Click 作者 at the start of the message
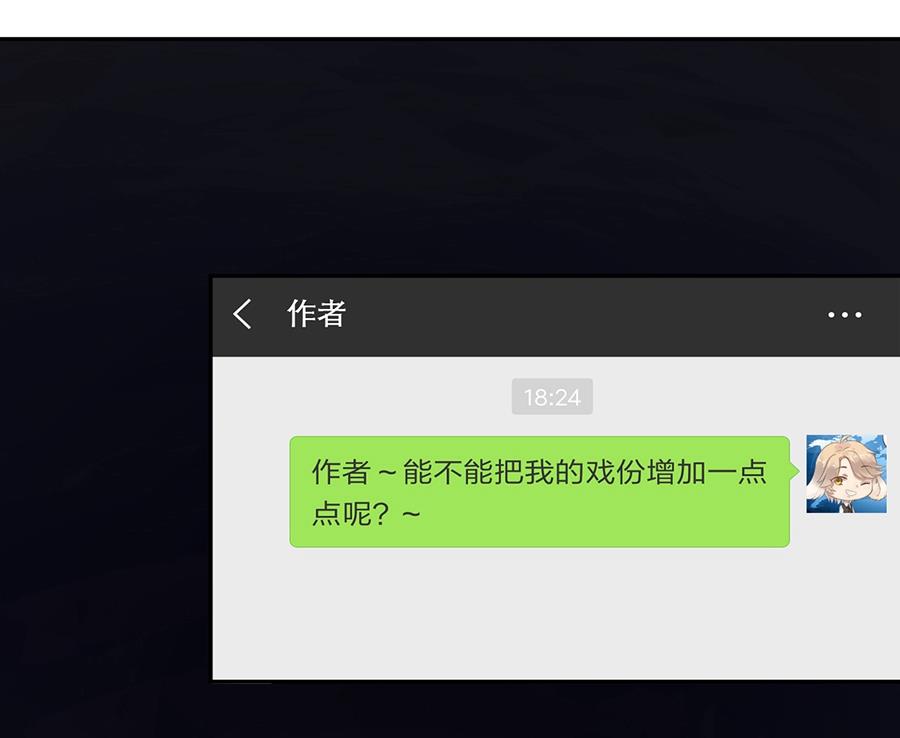 [341, 472]
